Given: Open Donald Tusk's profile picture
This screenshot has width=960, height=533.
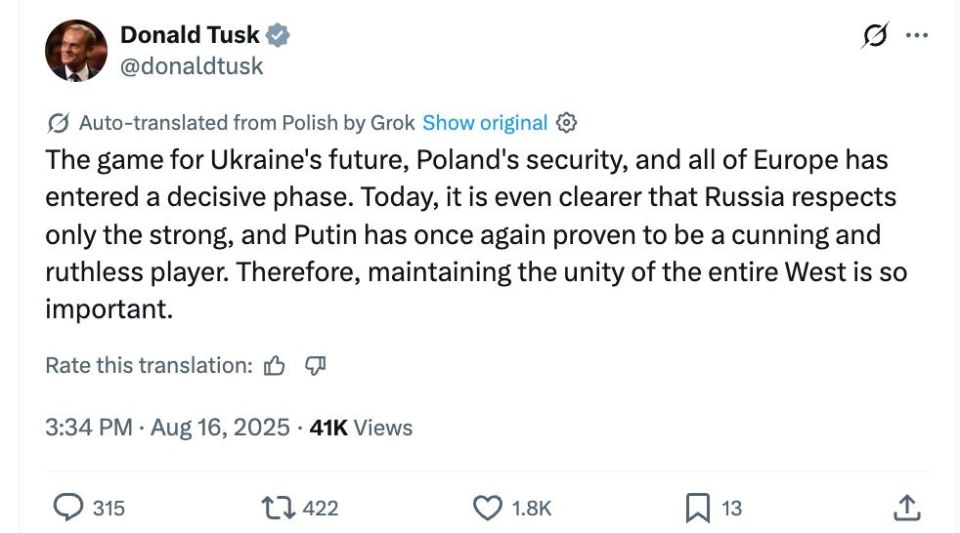Looking at the screenshot, I should (76, 50).
